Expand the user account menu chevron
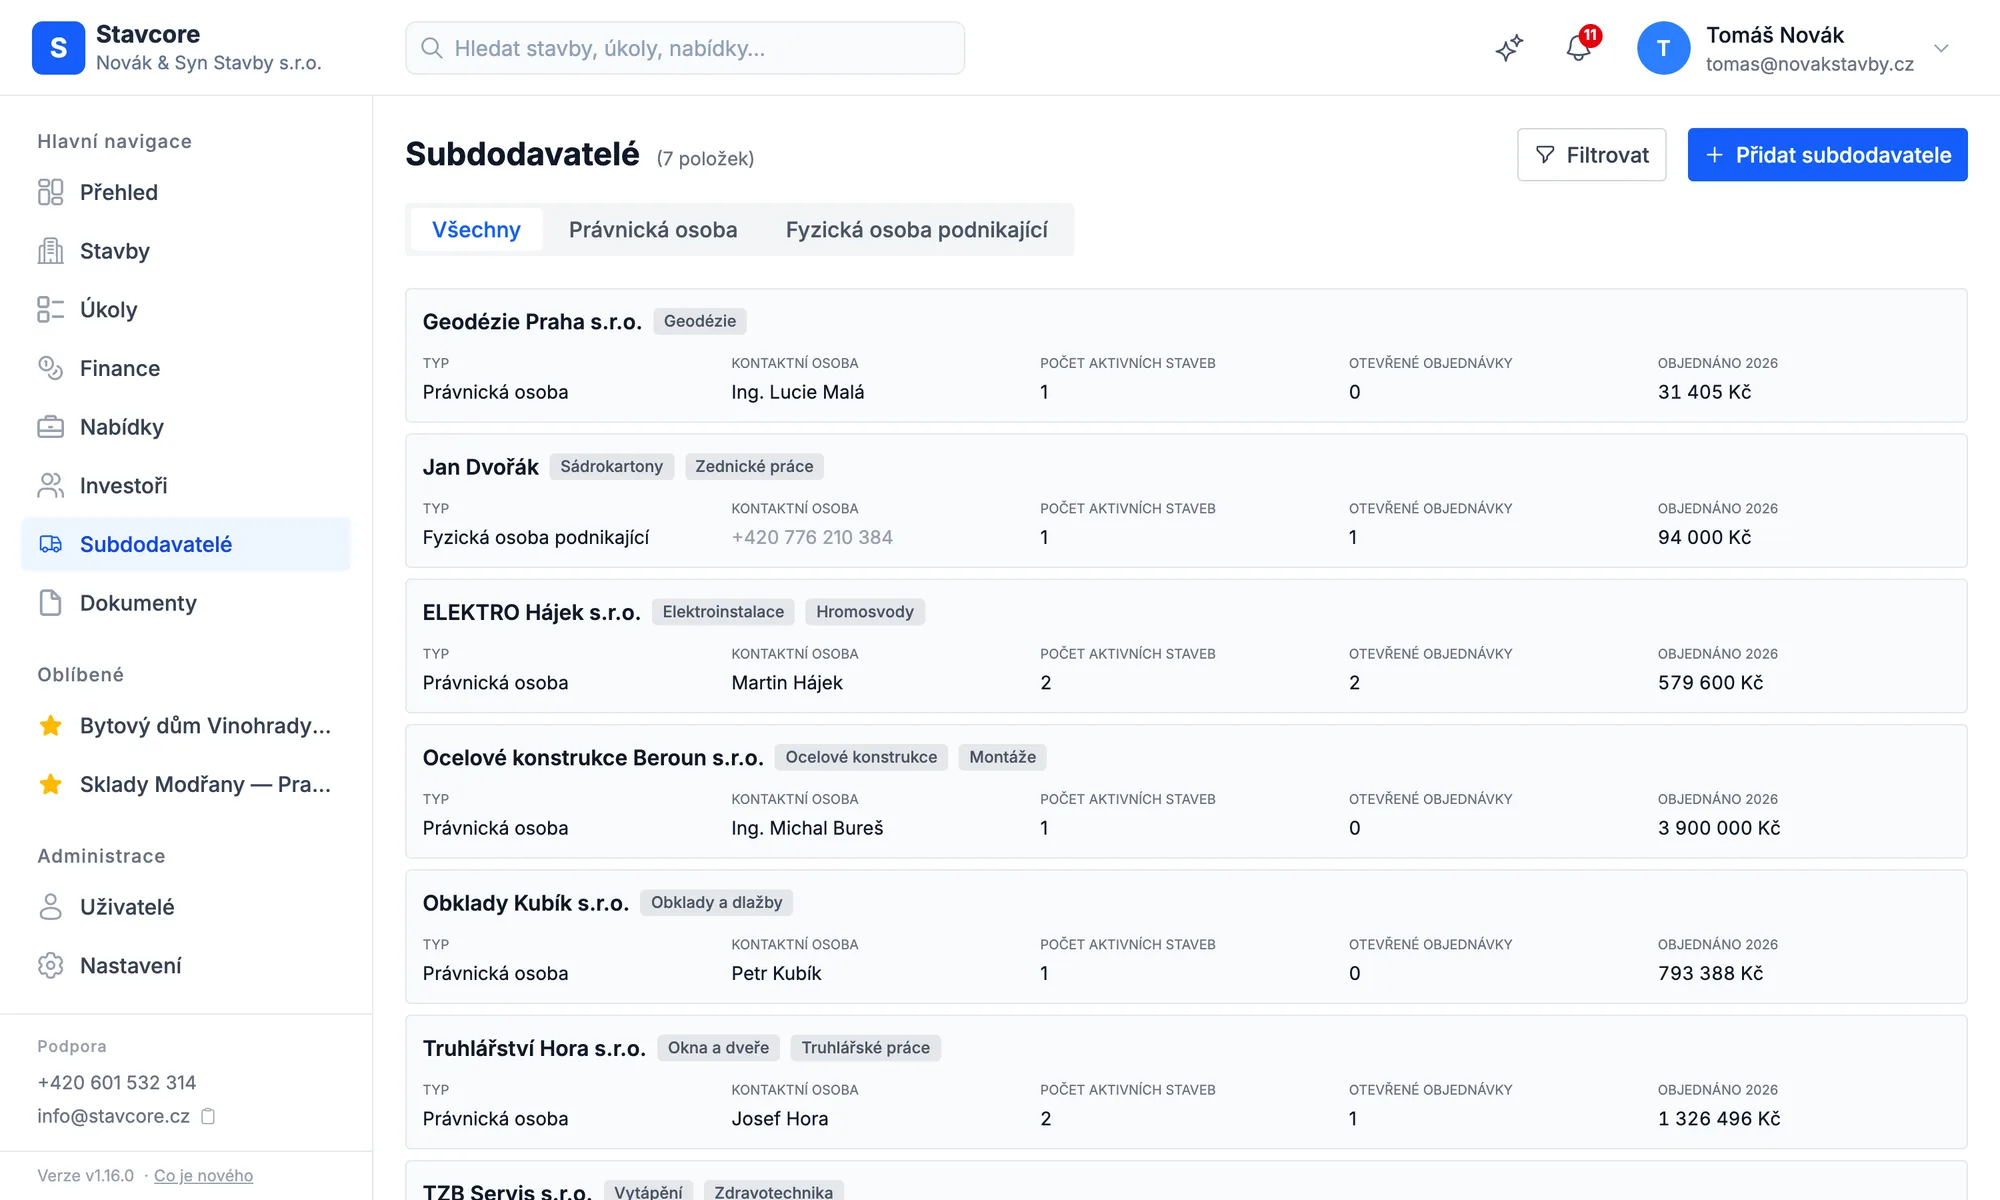This screenshot has width=2000, height=1200. tap(1941, 48)
